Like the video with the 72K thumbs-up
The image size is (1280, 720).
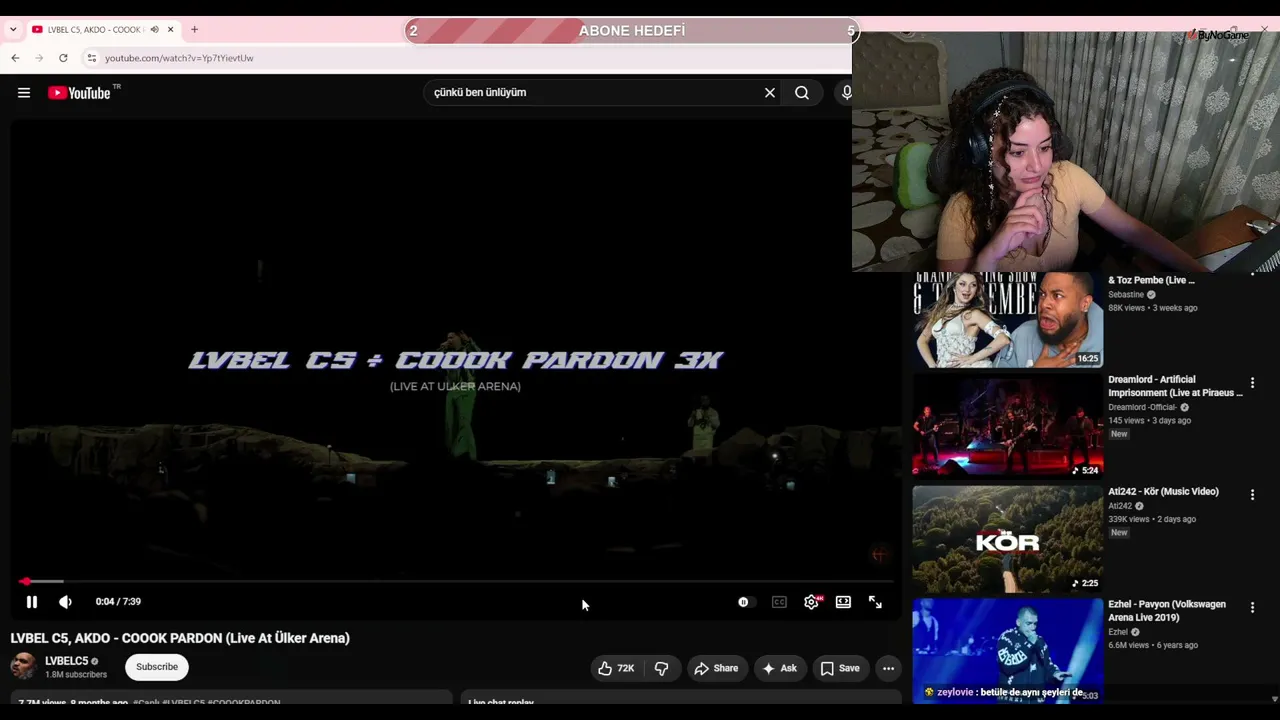[616, 668]
